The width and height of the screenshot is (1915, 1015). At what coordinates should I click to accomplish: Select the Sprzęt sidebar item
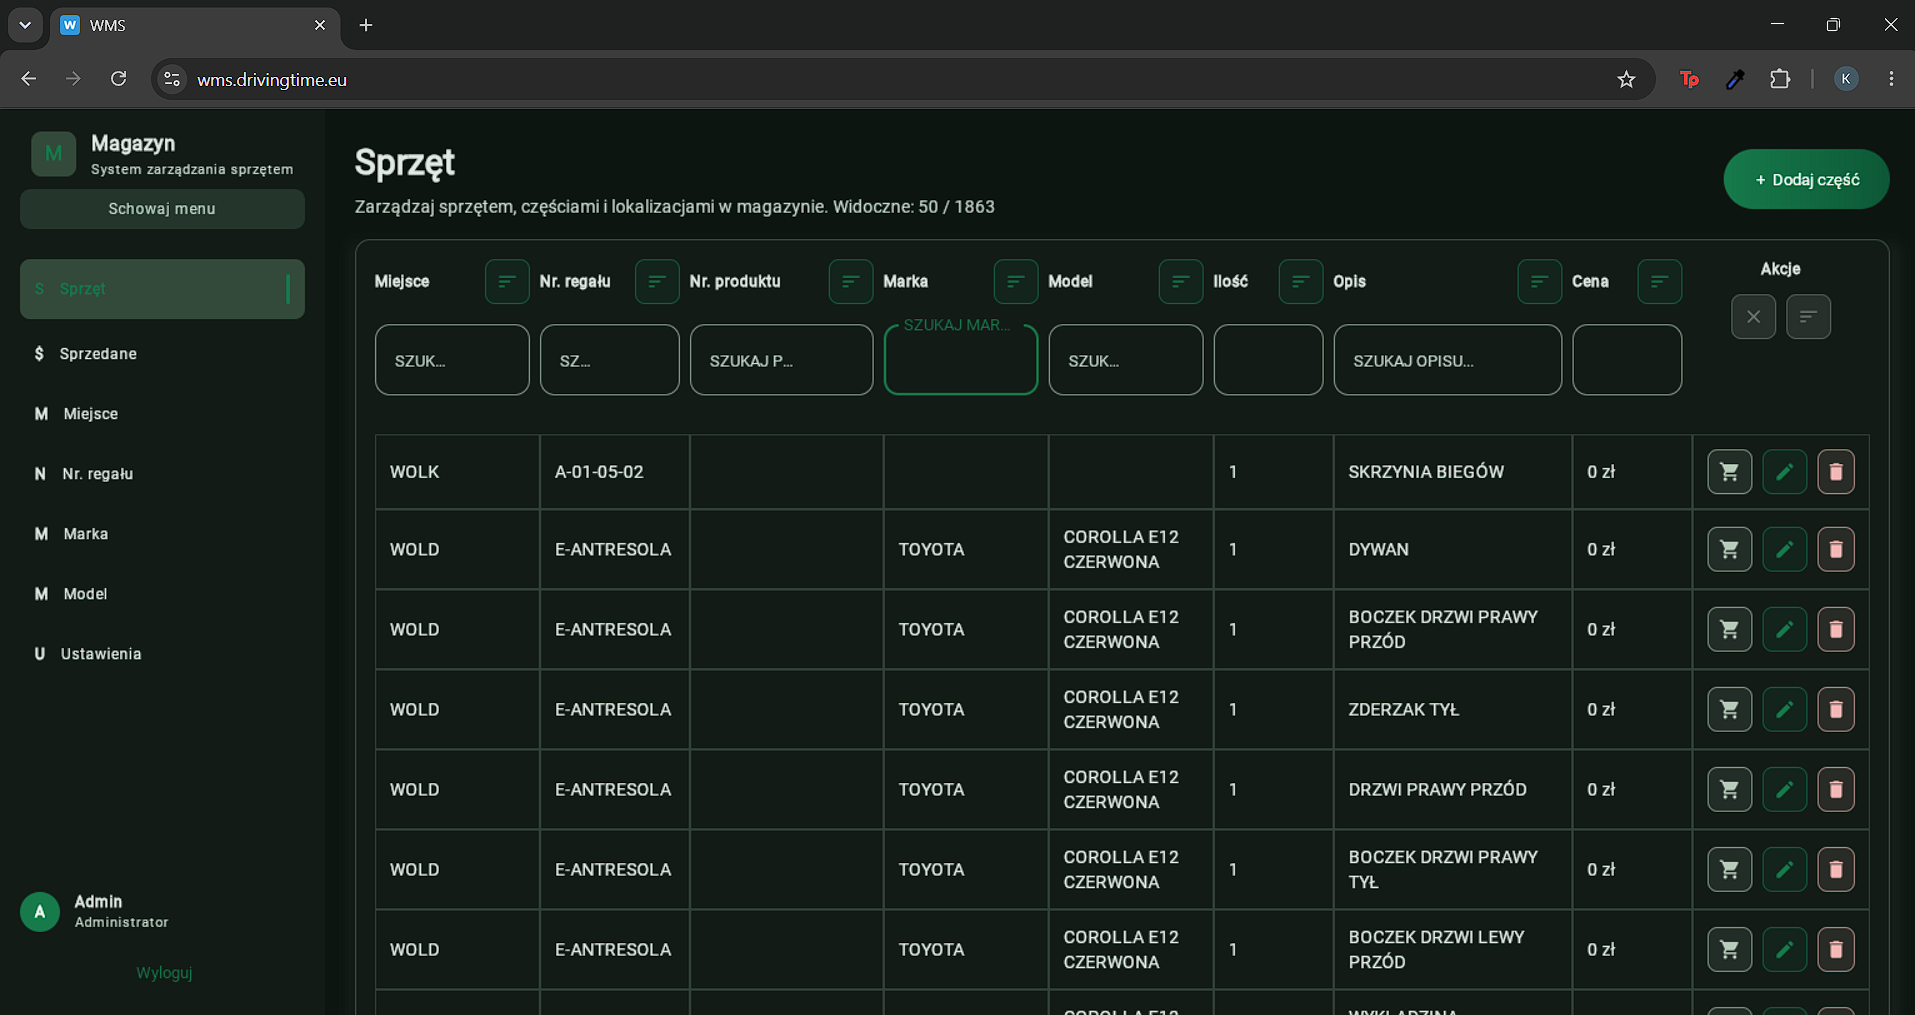click(x=162, y=289)
